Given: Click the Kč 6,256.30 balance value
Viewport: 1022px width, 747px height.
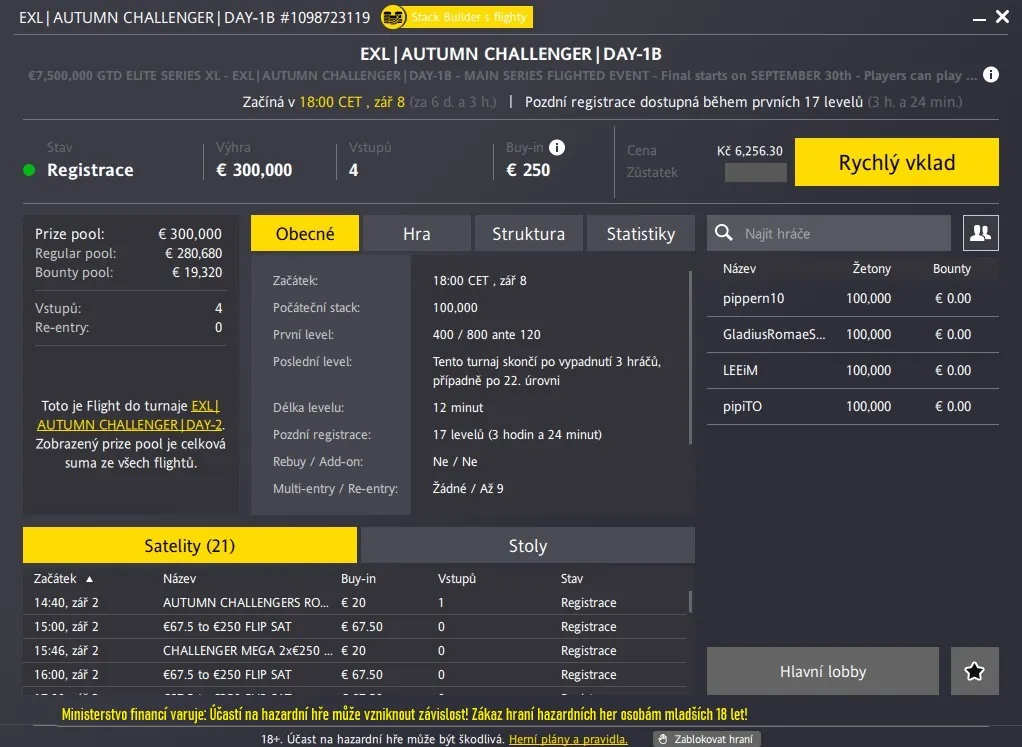Looking at the screenshot, I should pos(750,151).
